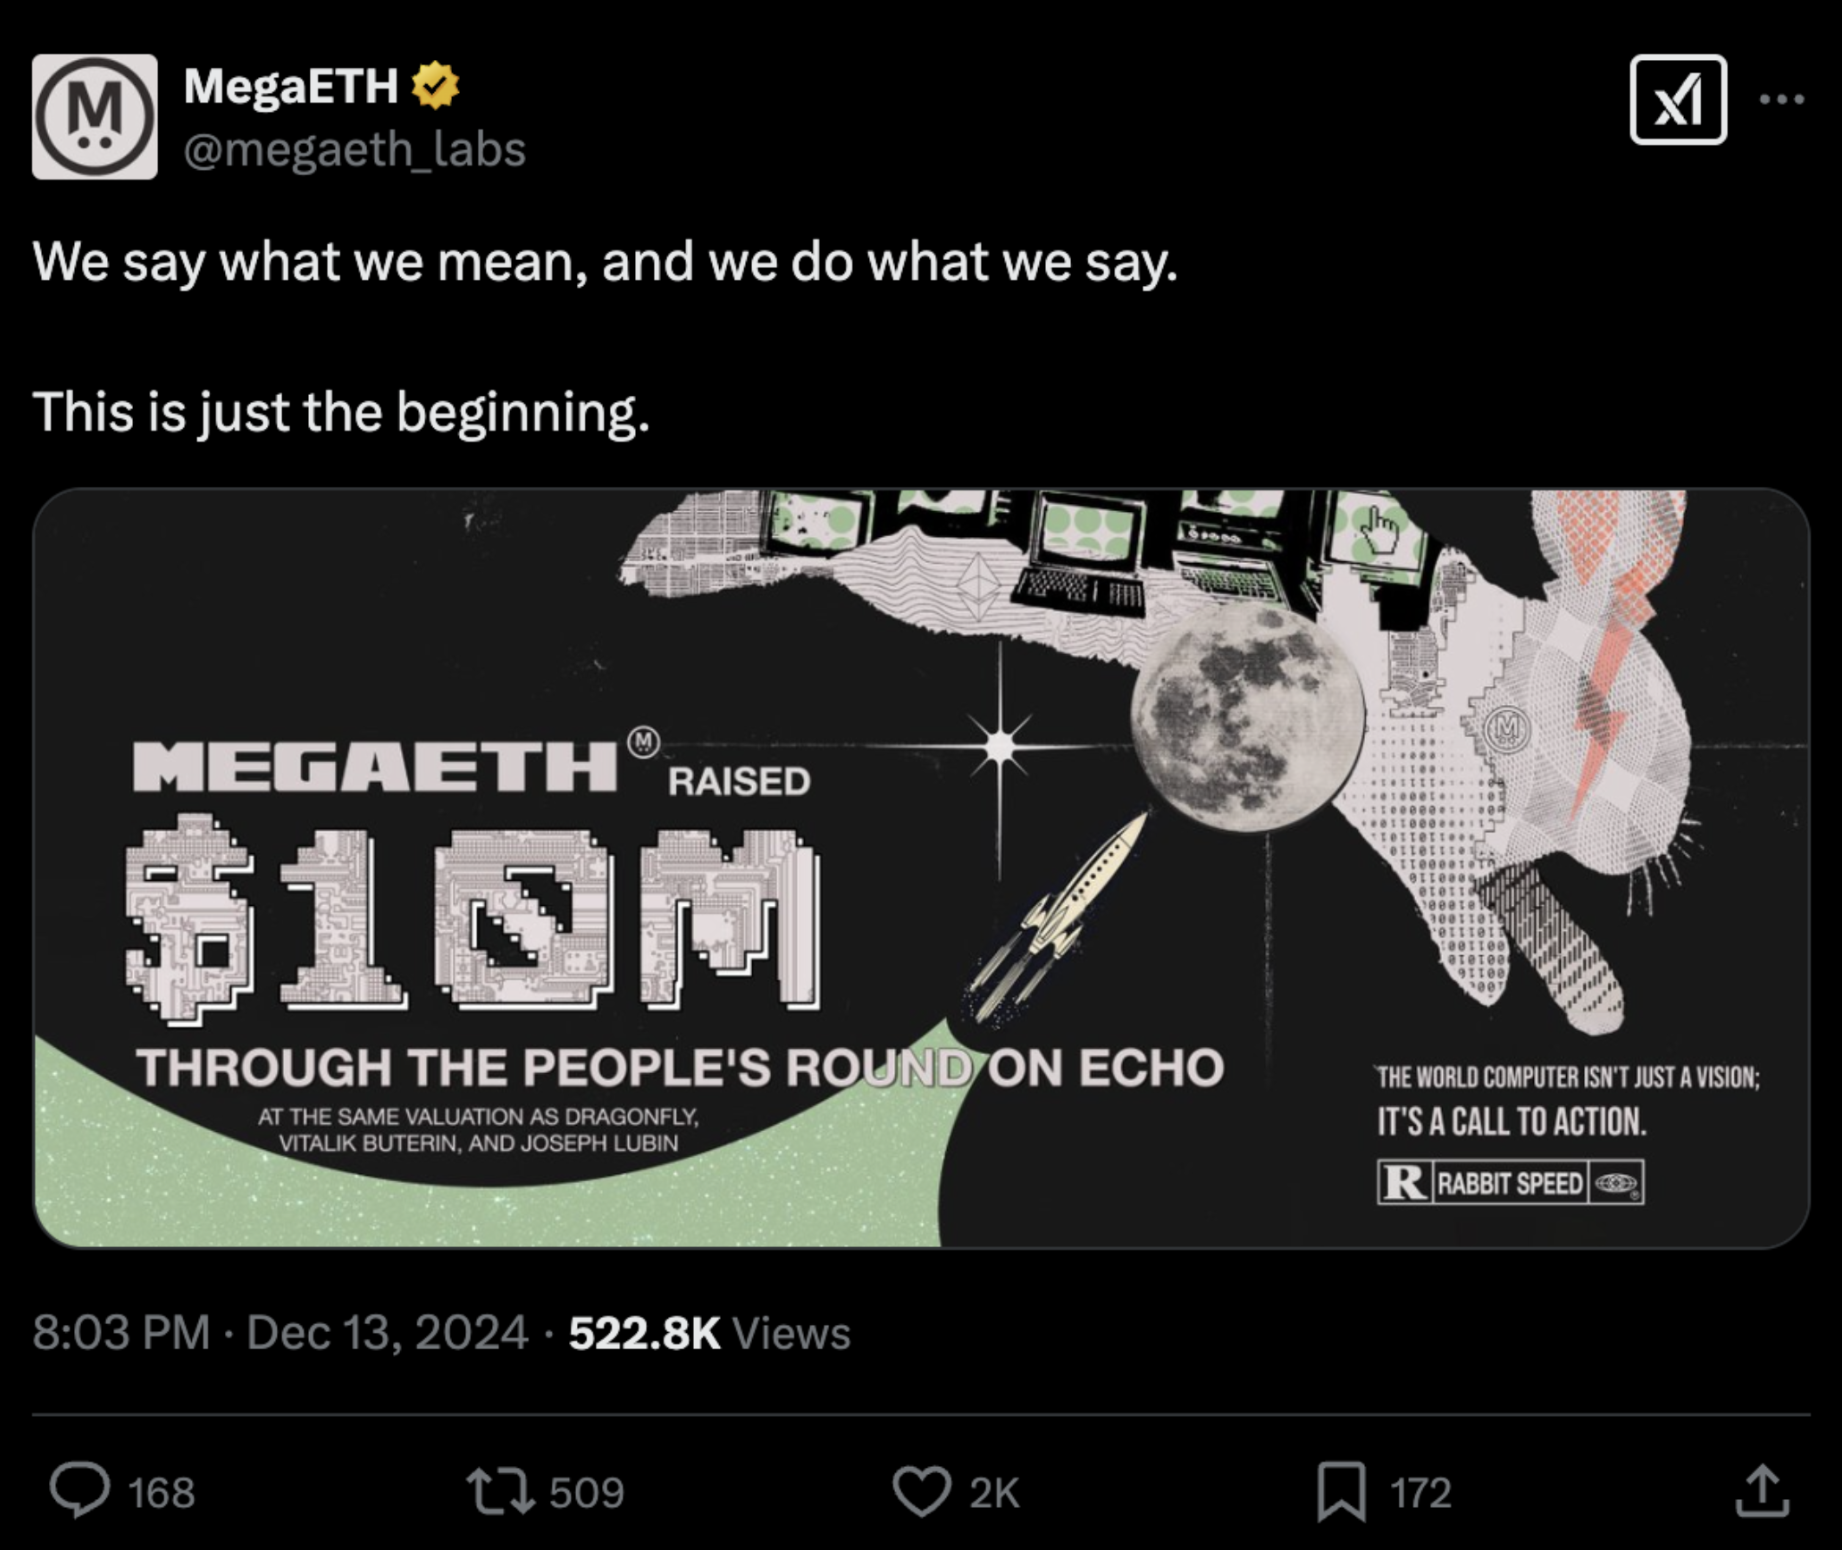
Task: Click the 172 bookmarks count
Action: (x=1420, y=1493)
